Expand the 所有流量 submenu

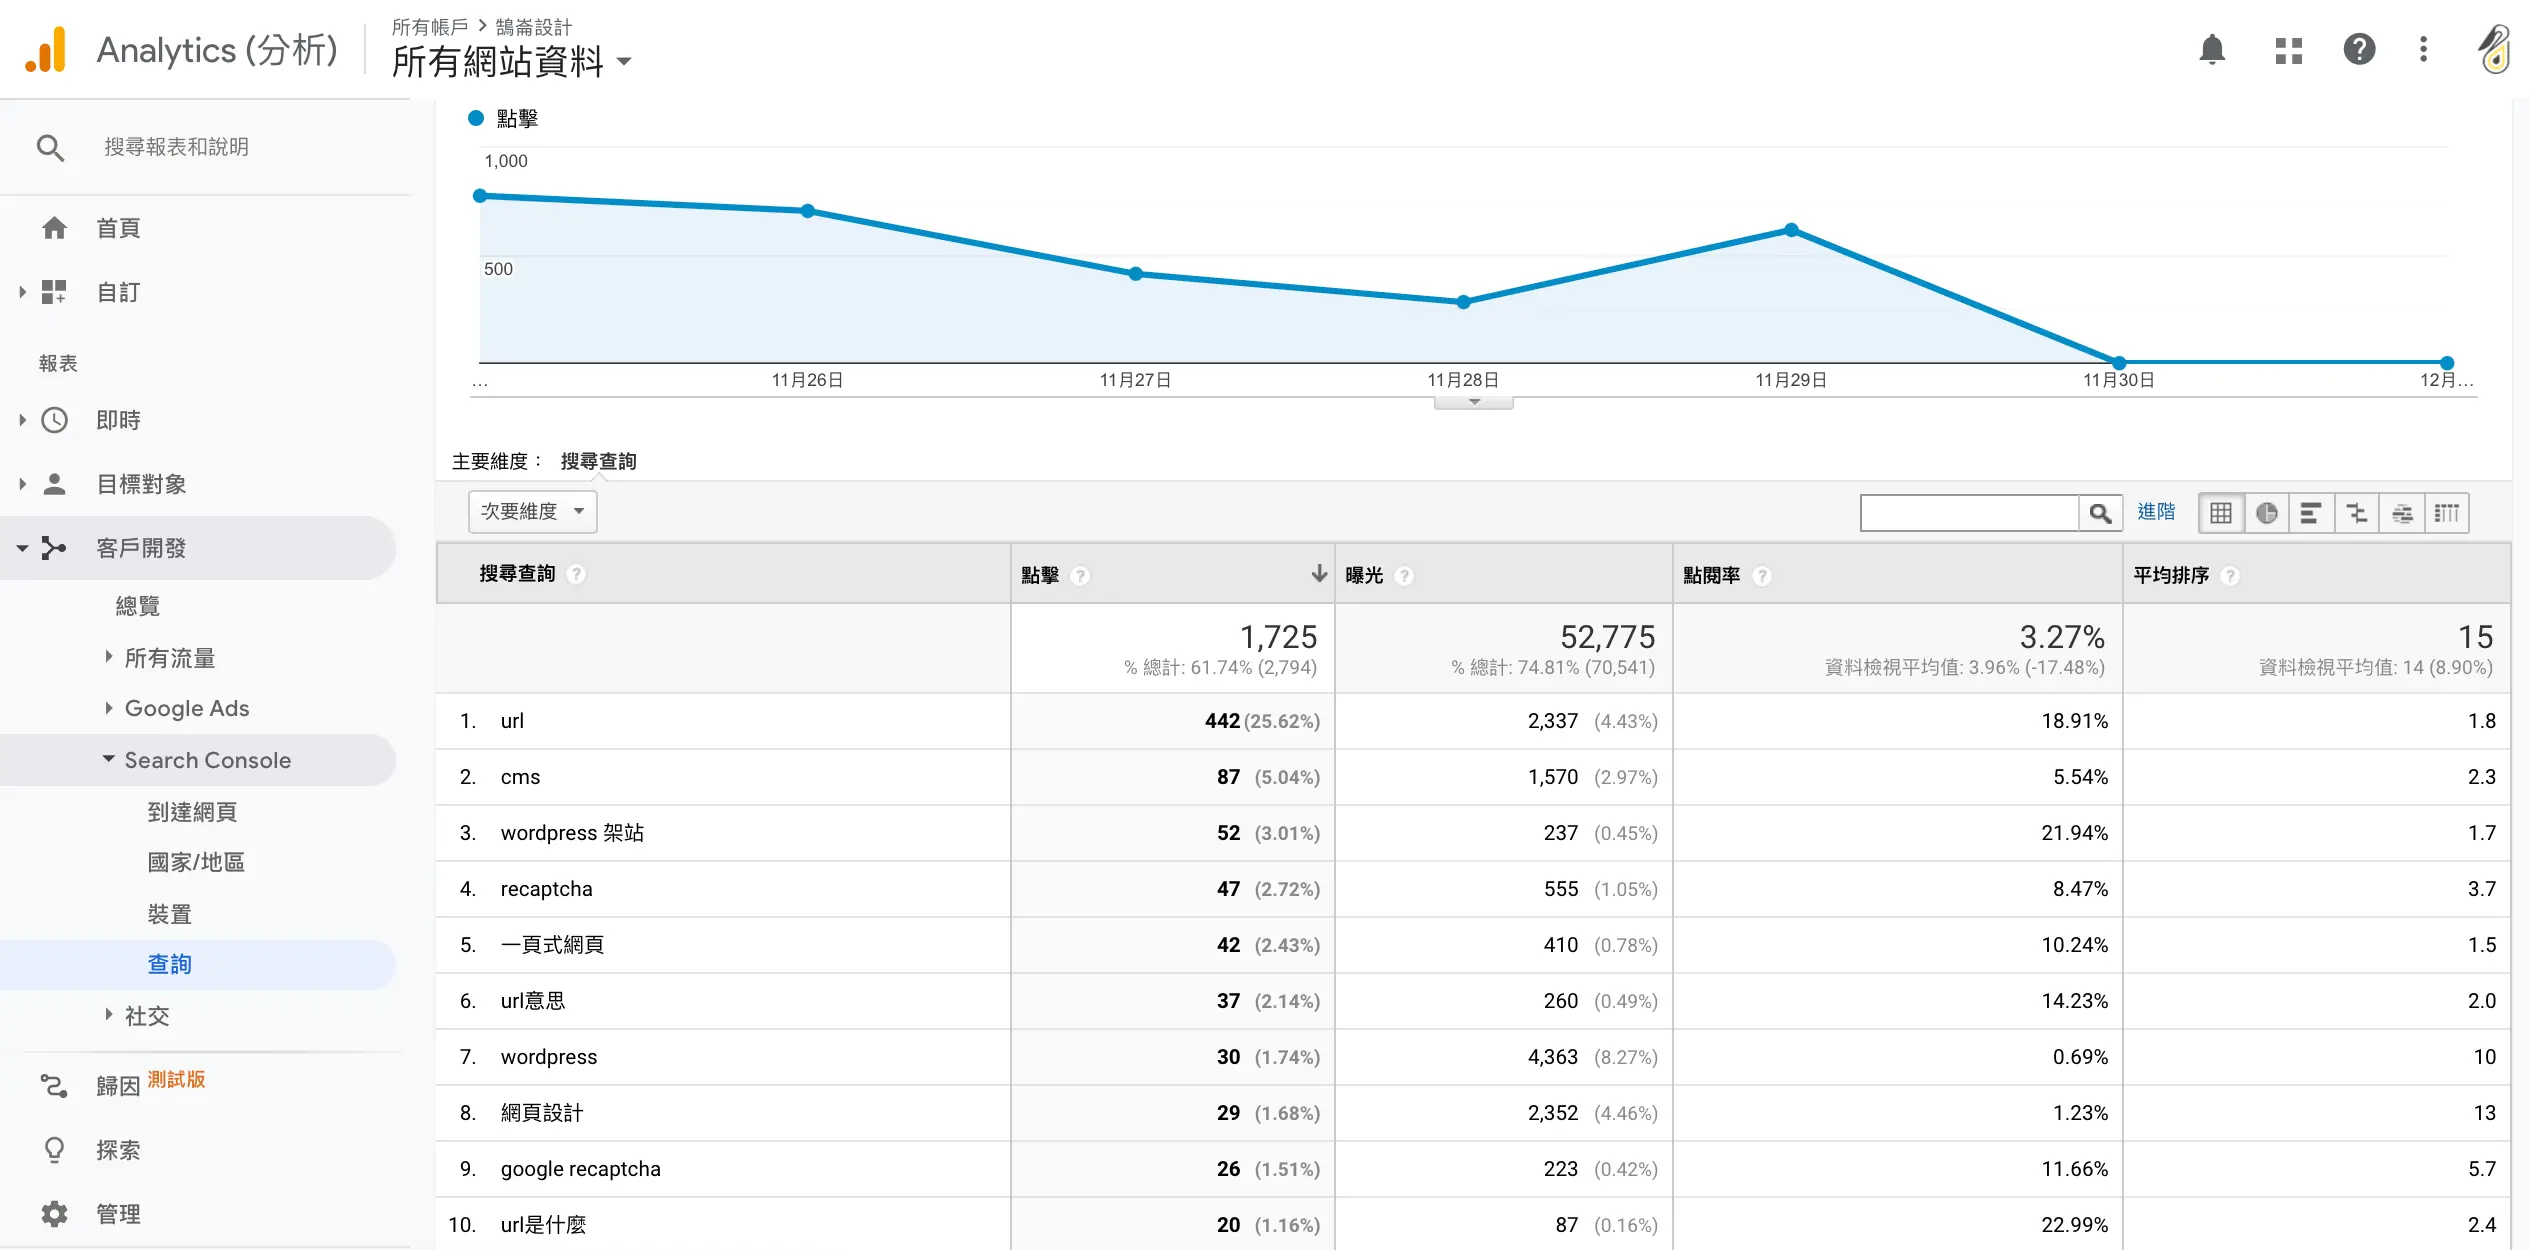108,657
